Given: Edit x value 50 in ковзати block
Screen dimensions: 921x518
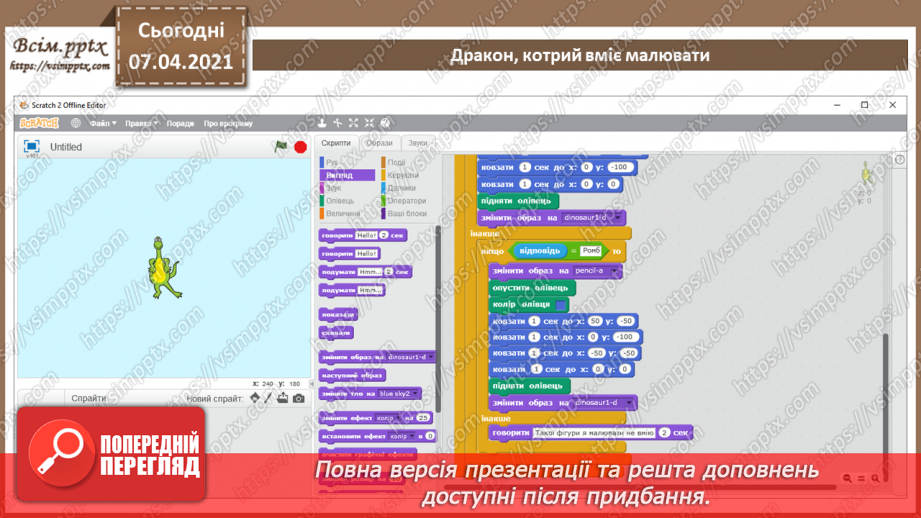Looking at the screenshot, I should point(595,321).
